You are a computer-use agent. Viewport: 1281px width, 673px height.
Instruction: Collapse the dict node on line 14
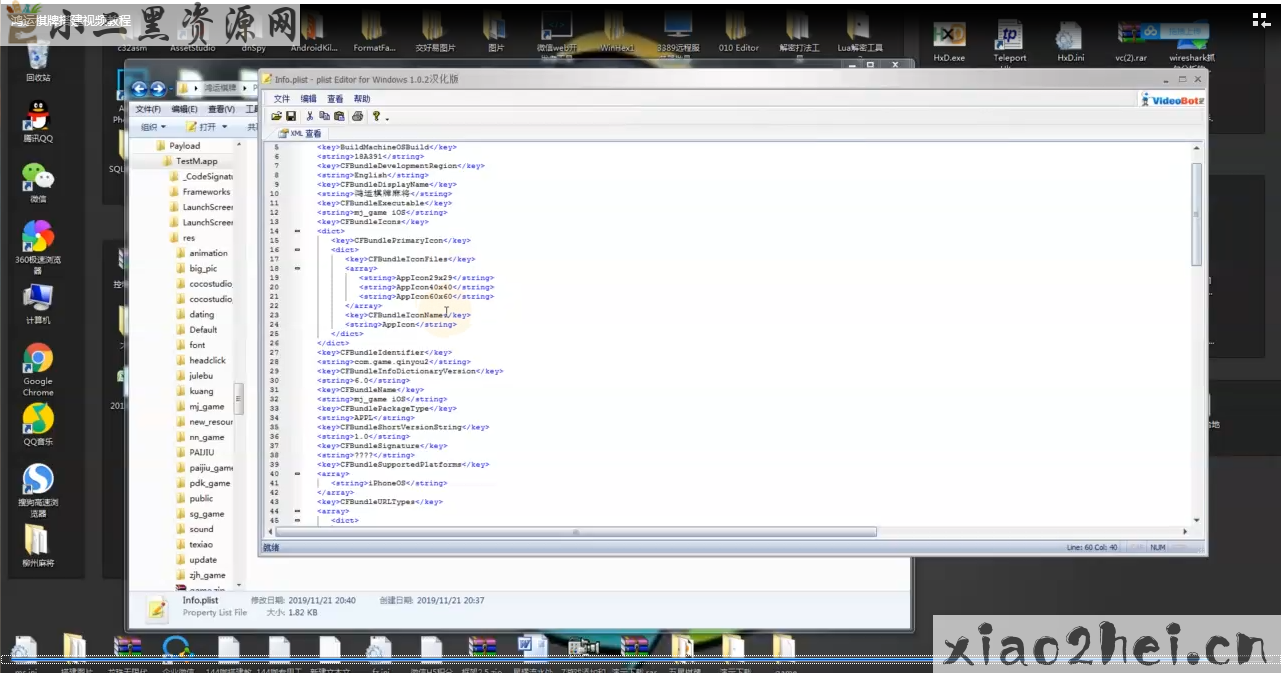tap(297, 231)
